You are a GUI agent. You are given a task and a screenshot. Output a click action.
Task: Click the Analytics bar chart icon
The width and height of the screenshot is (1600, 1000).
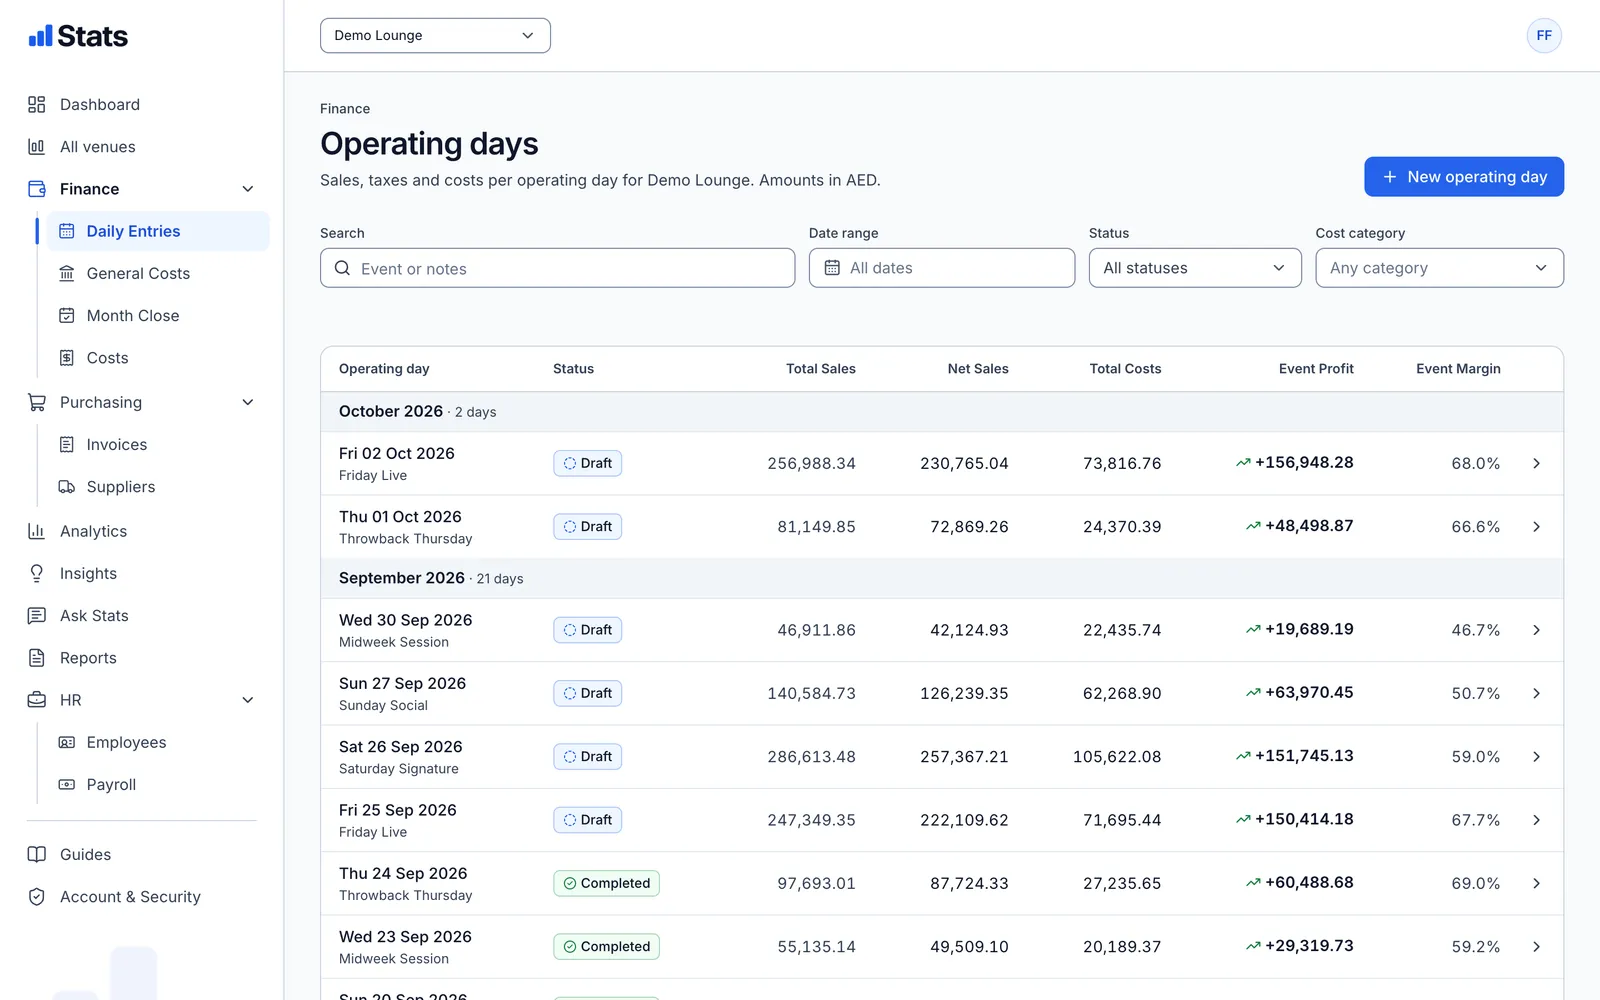coord(37,531)
